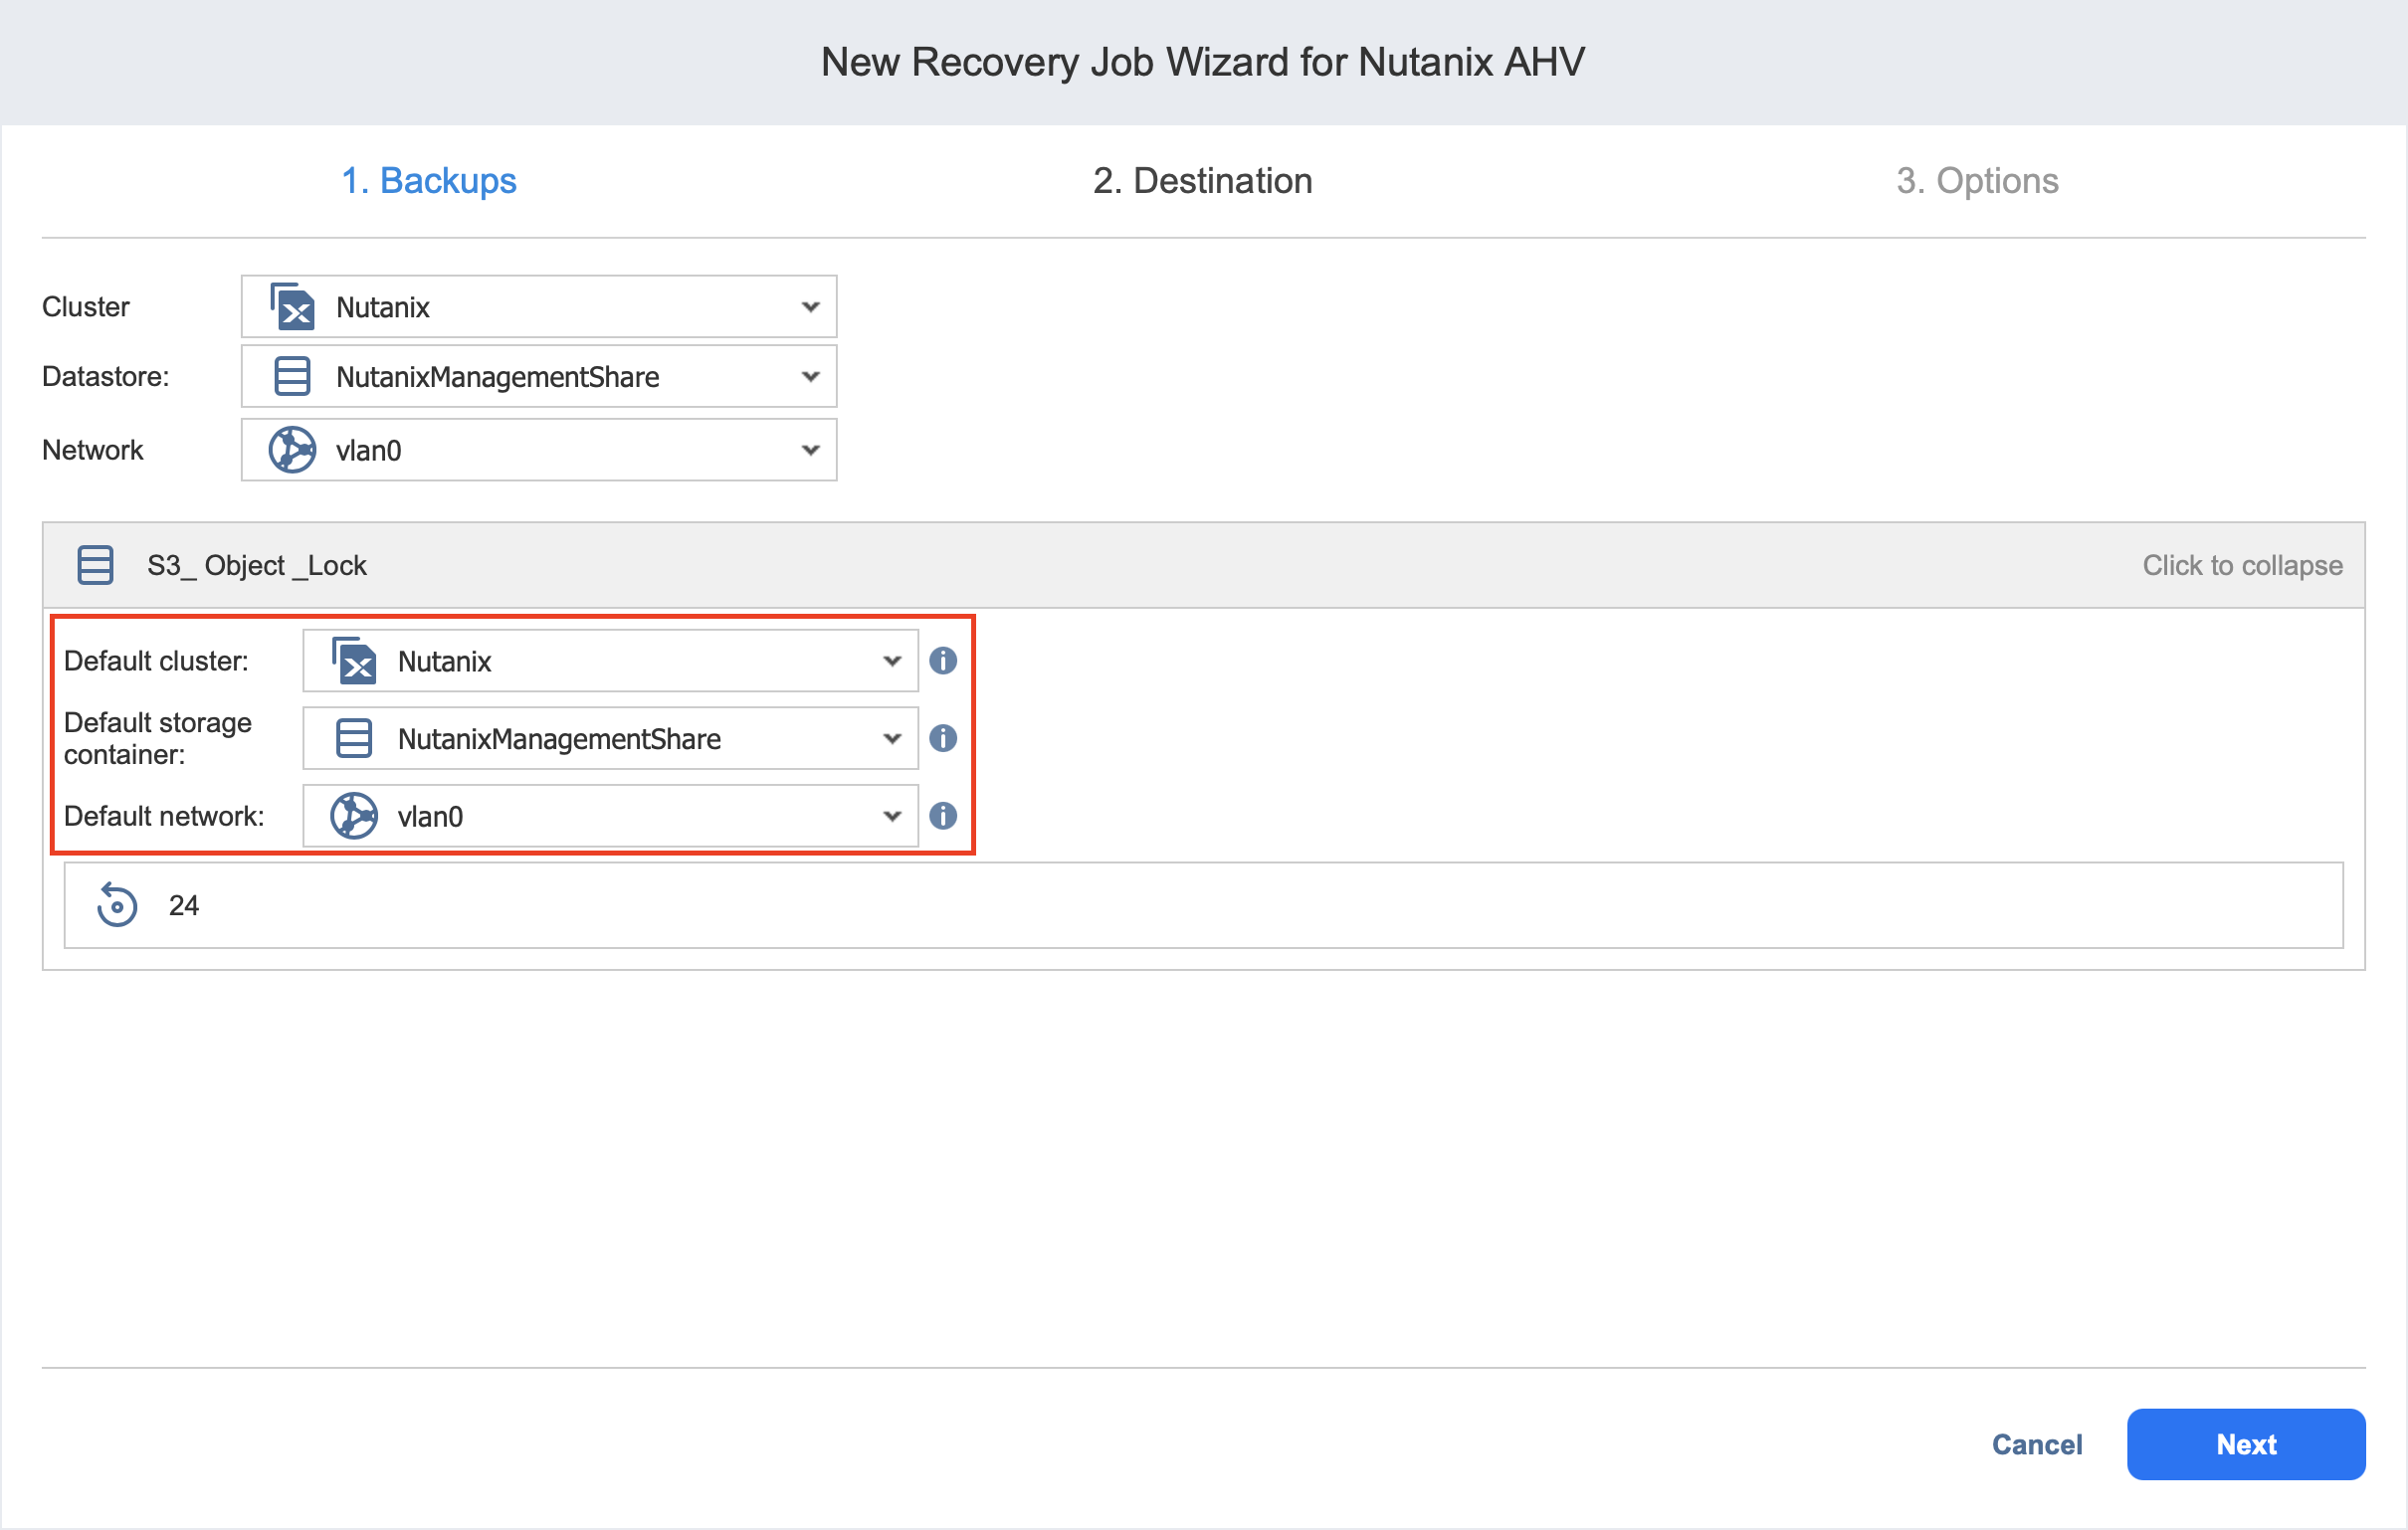Click the network icon in Default network field
The image size is (2408, 1530).
tap(354, 816)
